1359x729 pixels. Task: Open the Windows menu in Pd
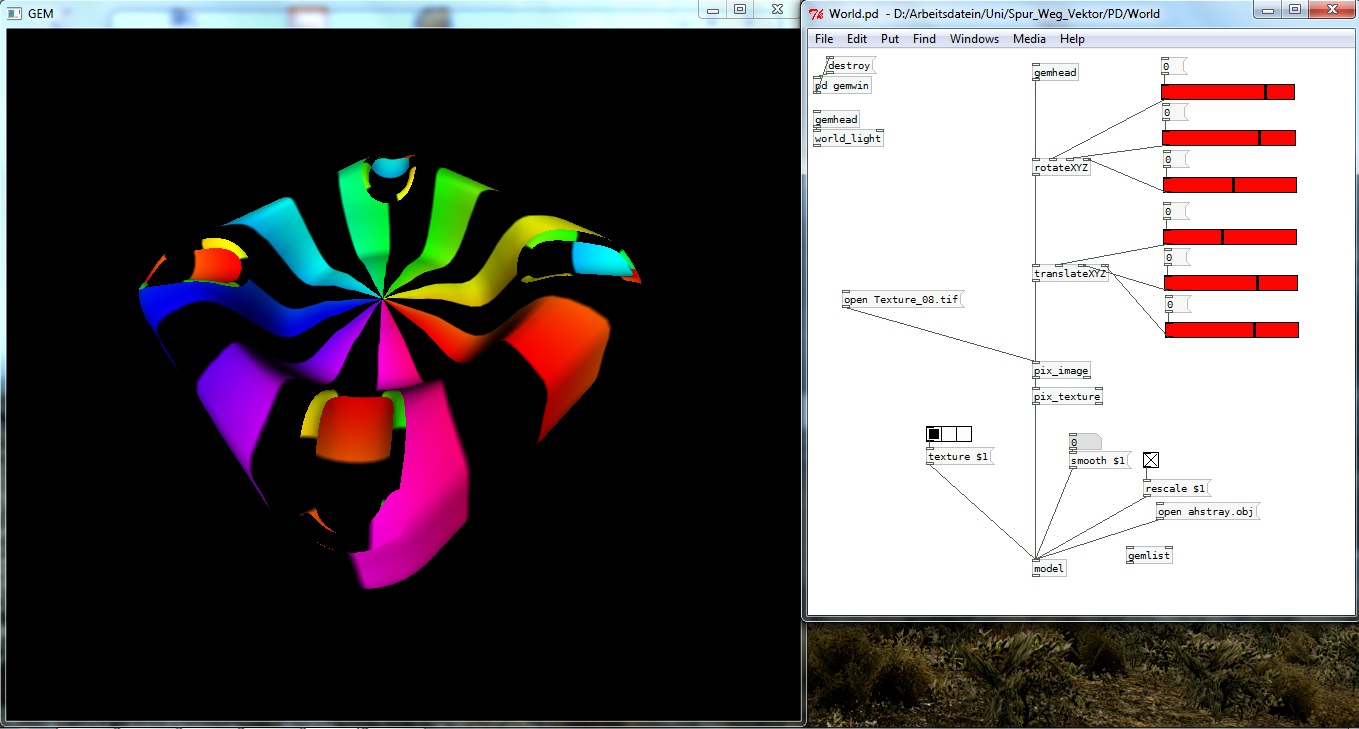pyautogui.click(x=974, y=39)
